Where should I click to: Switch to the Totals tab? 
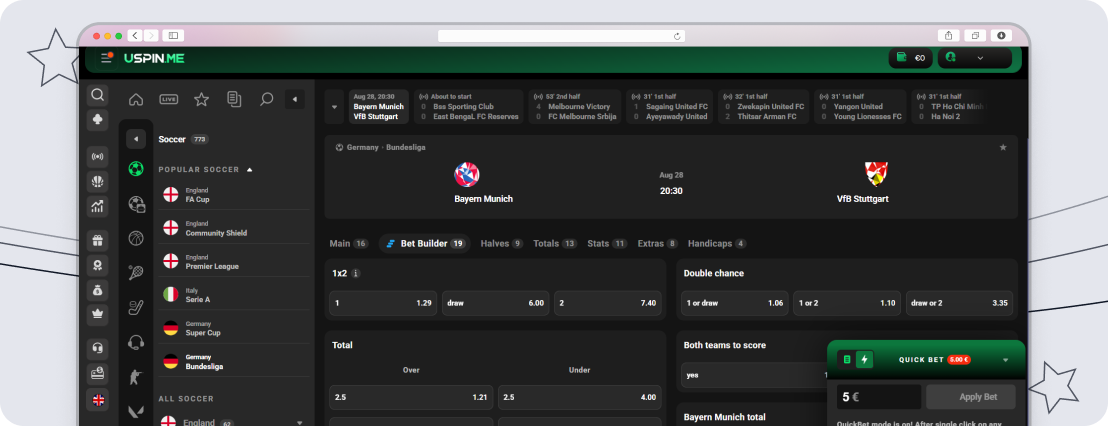555,244
